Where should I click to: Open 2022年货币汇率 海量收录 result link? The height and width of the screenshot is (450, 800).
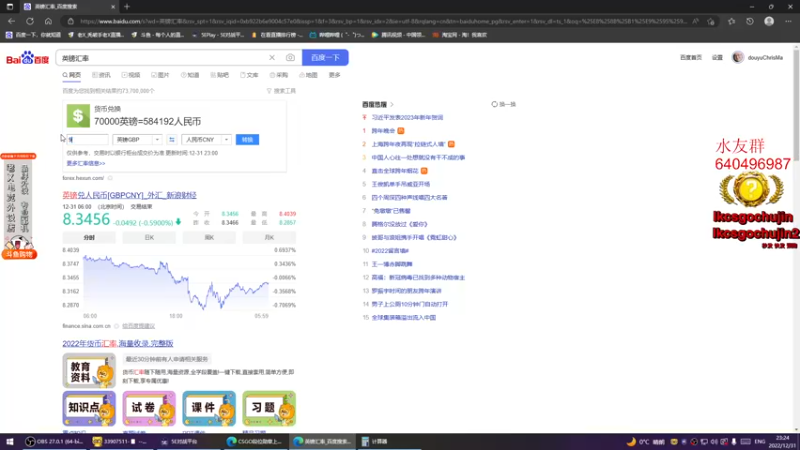(x=118, y=343)
